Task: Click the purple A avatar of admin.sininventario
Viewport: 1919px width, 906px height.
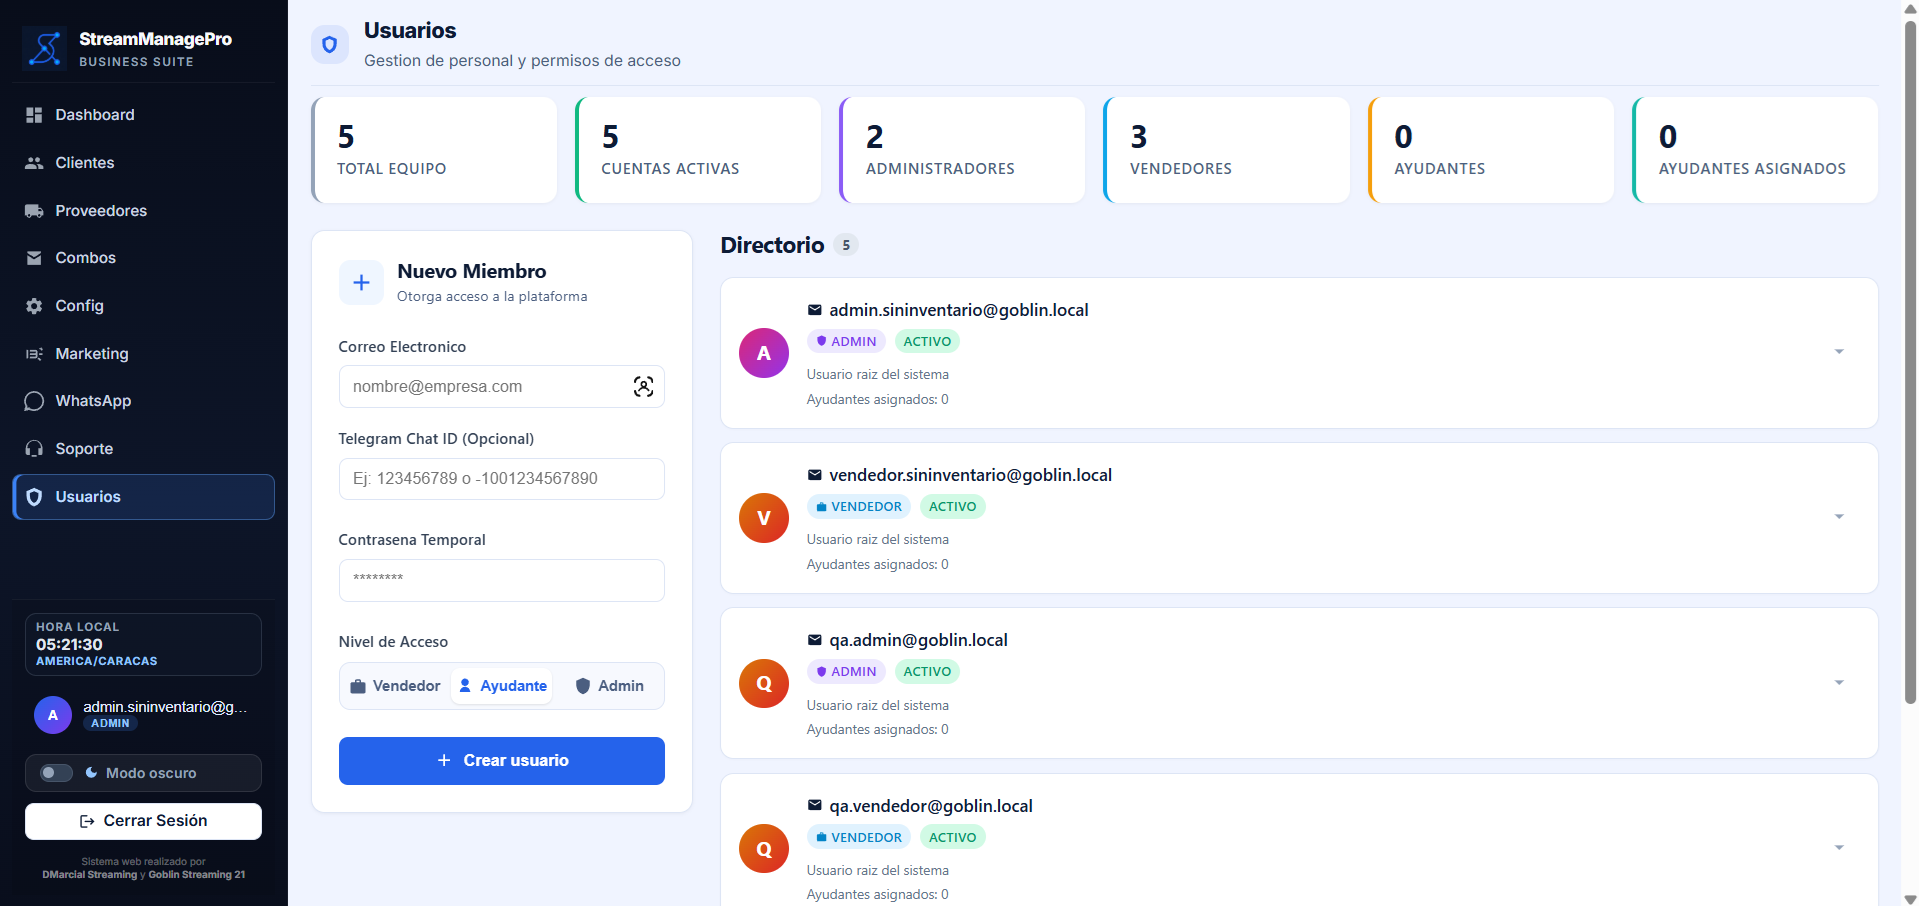Action: [x=764, y=353]
